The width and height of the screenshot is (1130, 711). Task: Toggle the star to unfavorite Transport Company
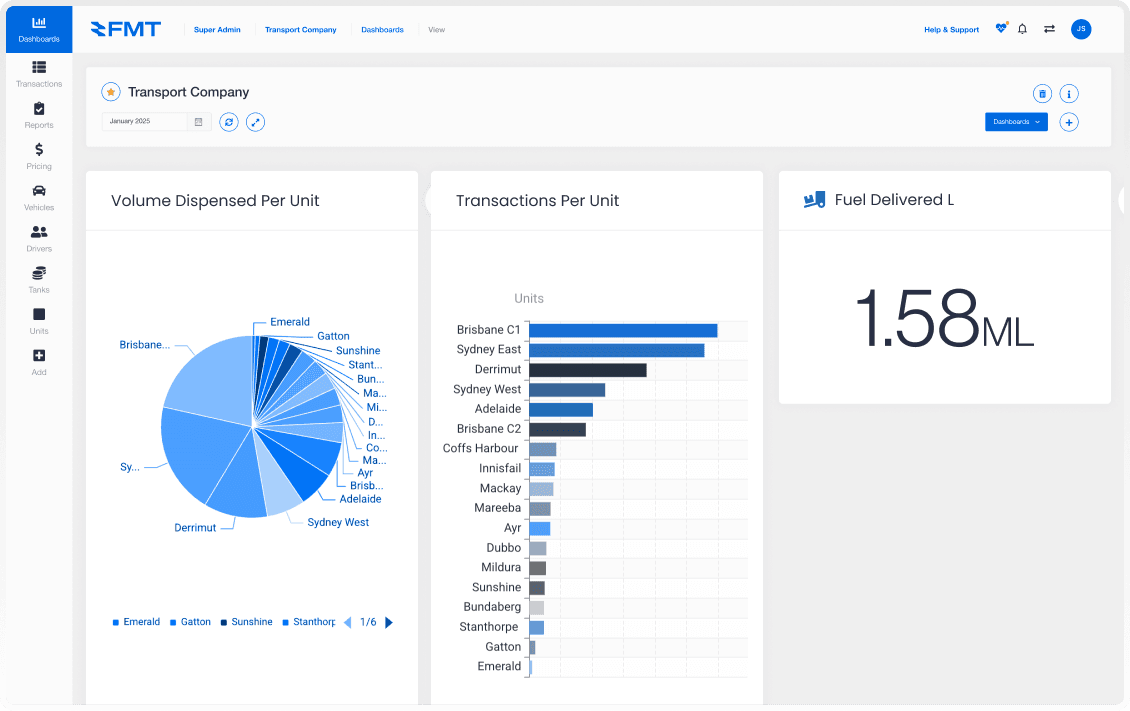point(110,91)
